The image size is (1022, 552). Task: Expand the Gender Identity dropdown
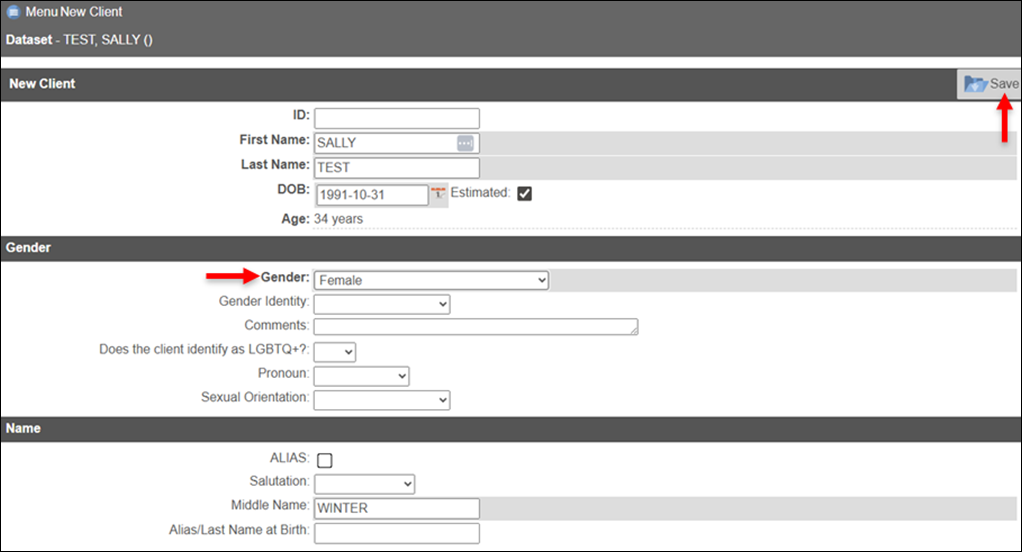[x=381, y=303]
